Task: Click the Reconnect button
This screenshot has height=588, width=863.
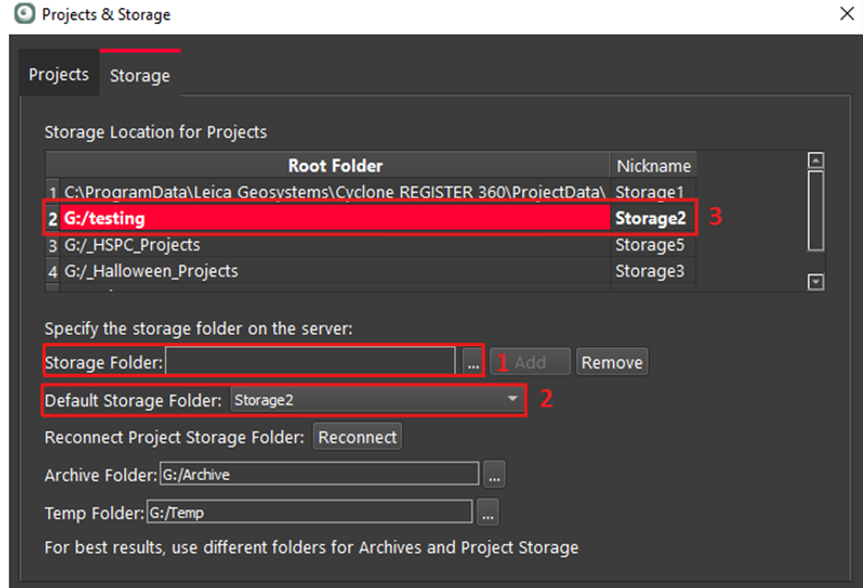Action: 358,437
